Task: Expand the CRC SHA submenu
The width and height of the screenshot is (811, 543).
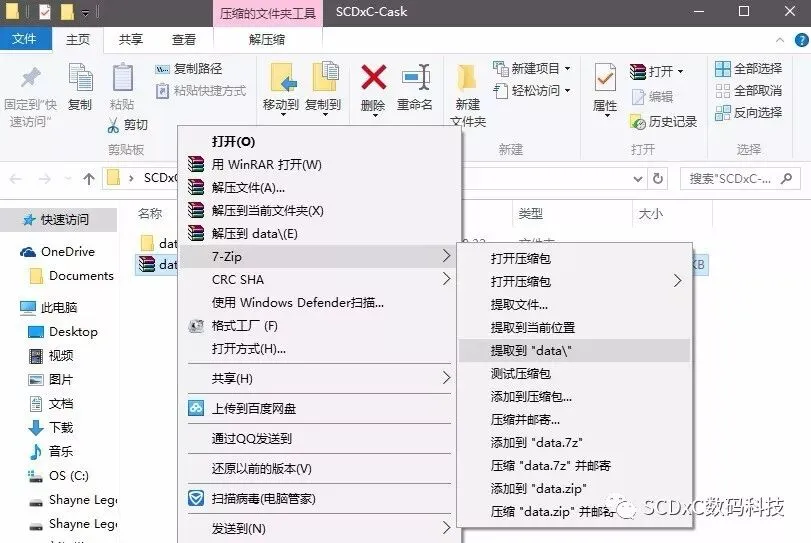Action: pos(319,280)
